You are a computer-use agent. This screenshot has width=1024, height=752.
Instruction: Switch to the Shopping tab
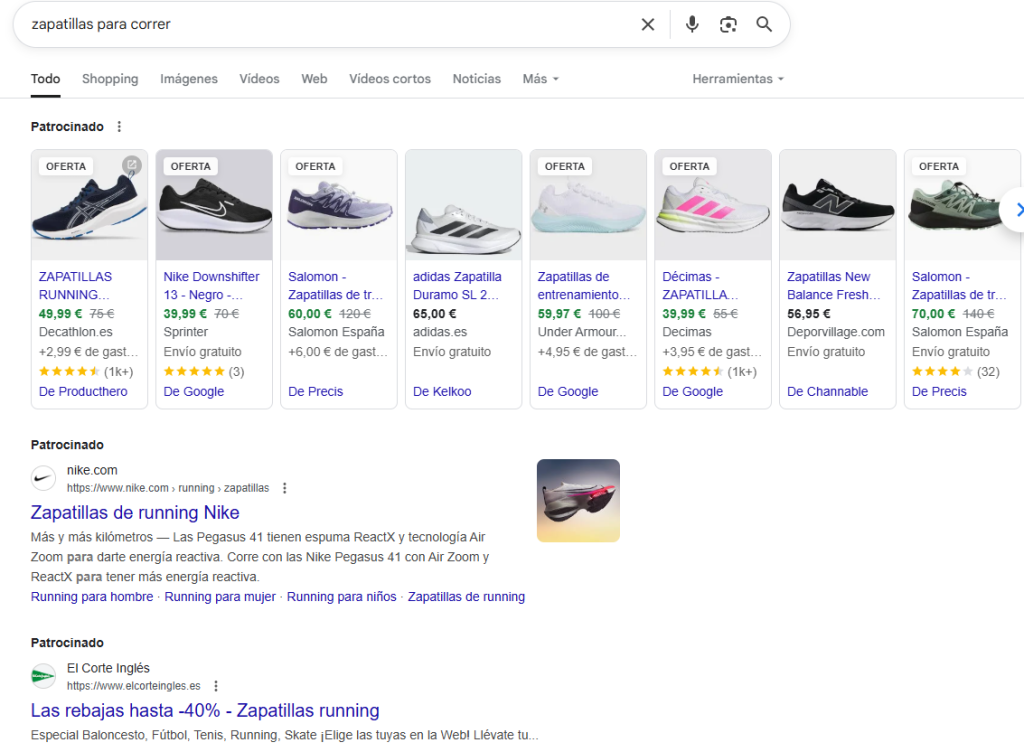[x=110, y=79]
